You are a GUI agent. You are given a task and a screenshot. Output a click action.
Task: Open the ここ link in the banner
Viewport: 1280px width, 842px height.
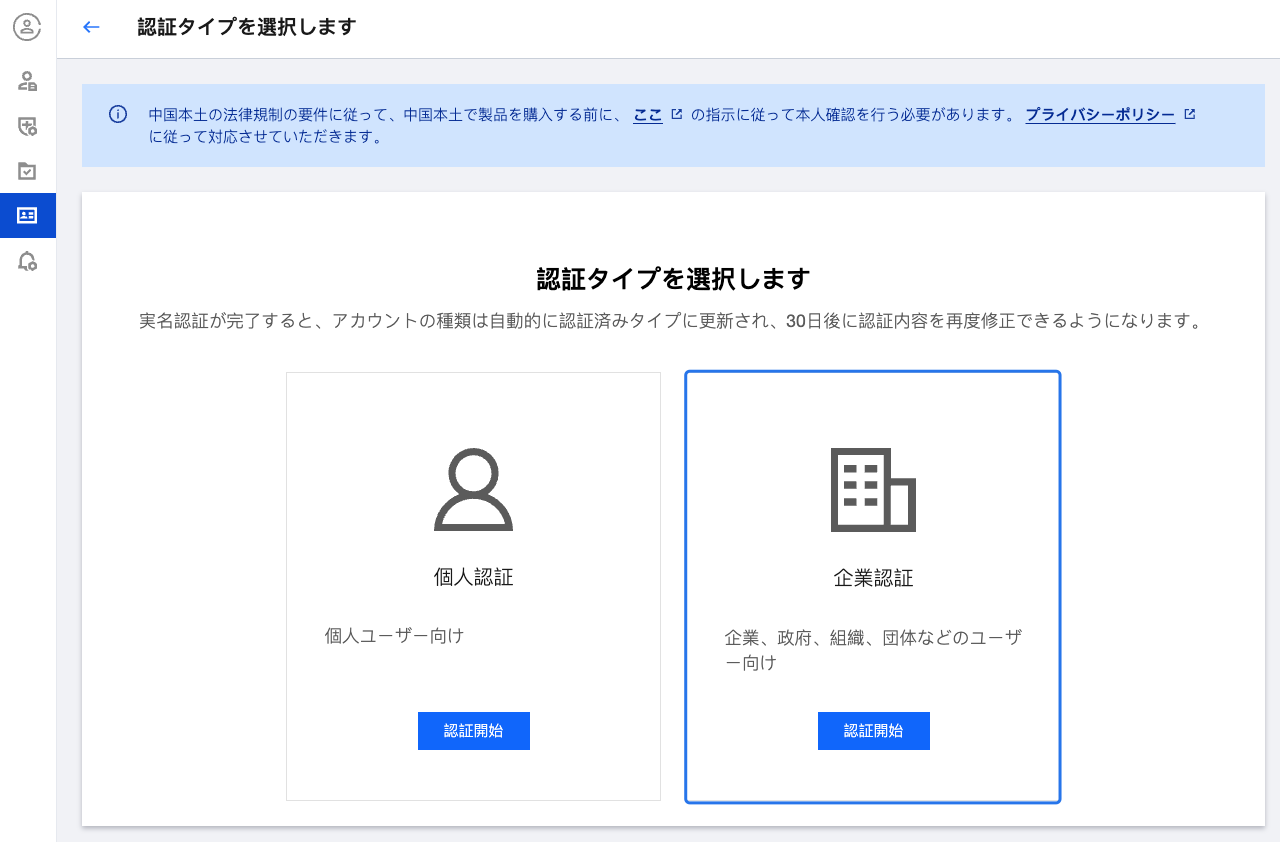pyautogui.click(x=648, y=115)
